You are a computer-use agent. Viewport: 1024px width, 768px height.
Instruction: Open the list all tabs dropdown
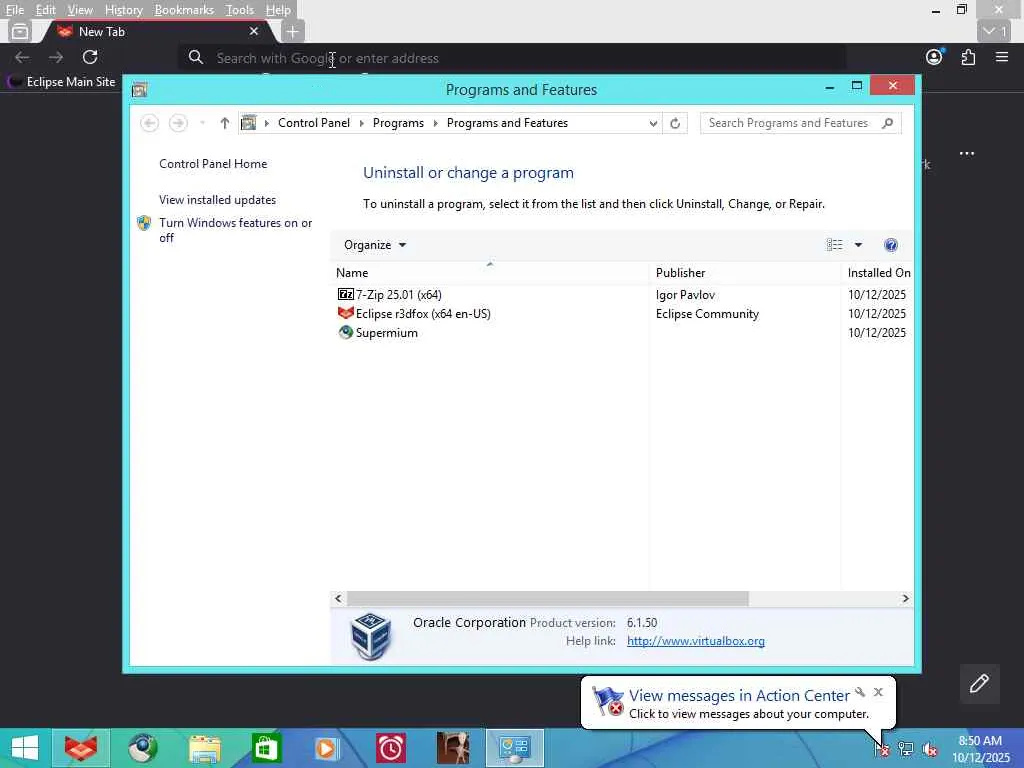click(x=995, y=31)
